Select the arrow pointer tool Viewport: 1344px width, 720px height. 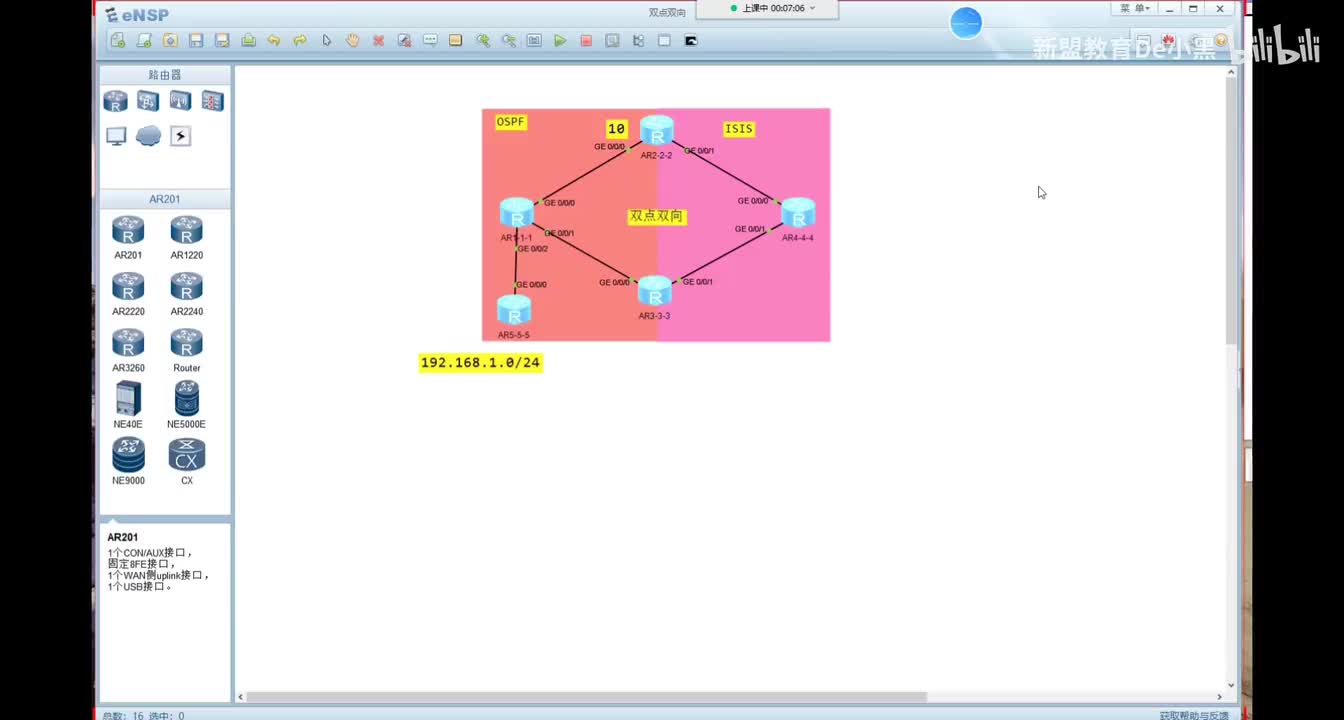(x=326, y=41)
